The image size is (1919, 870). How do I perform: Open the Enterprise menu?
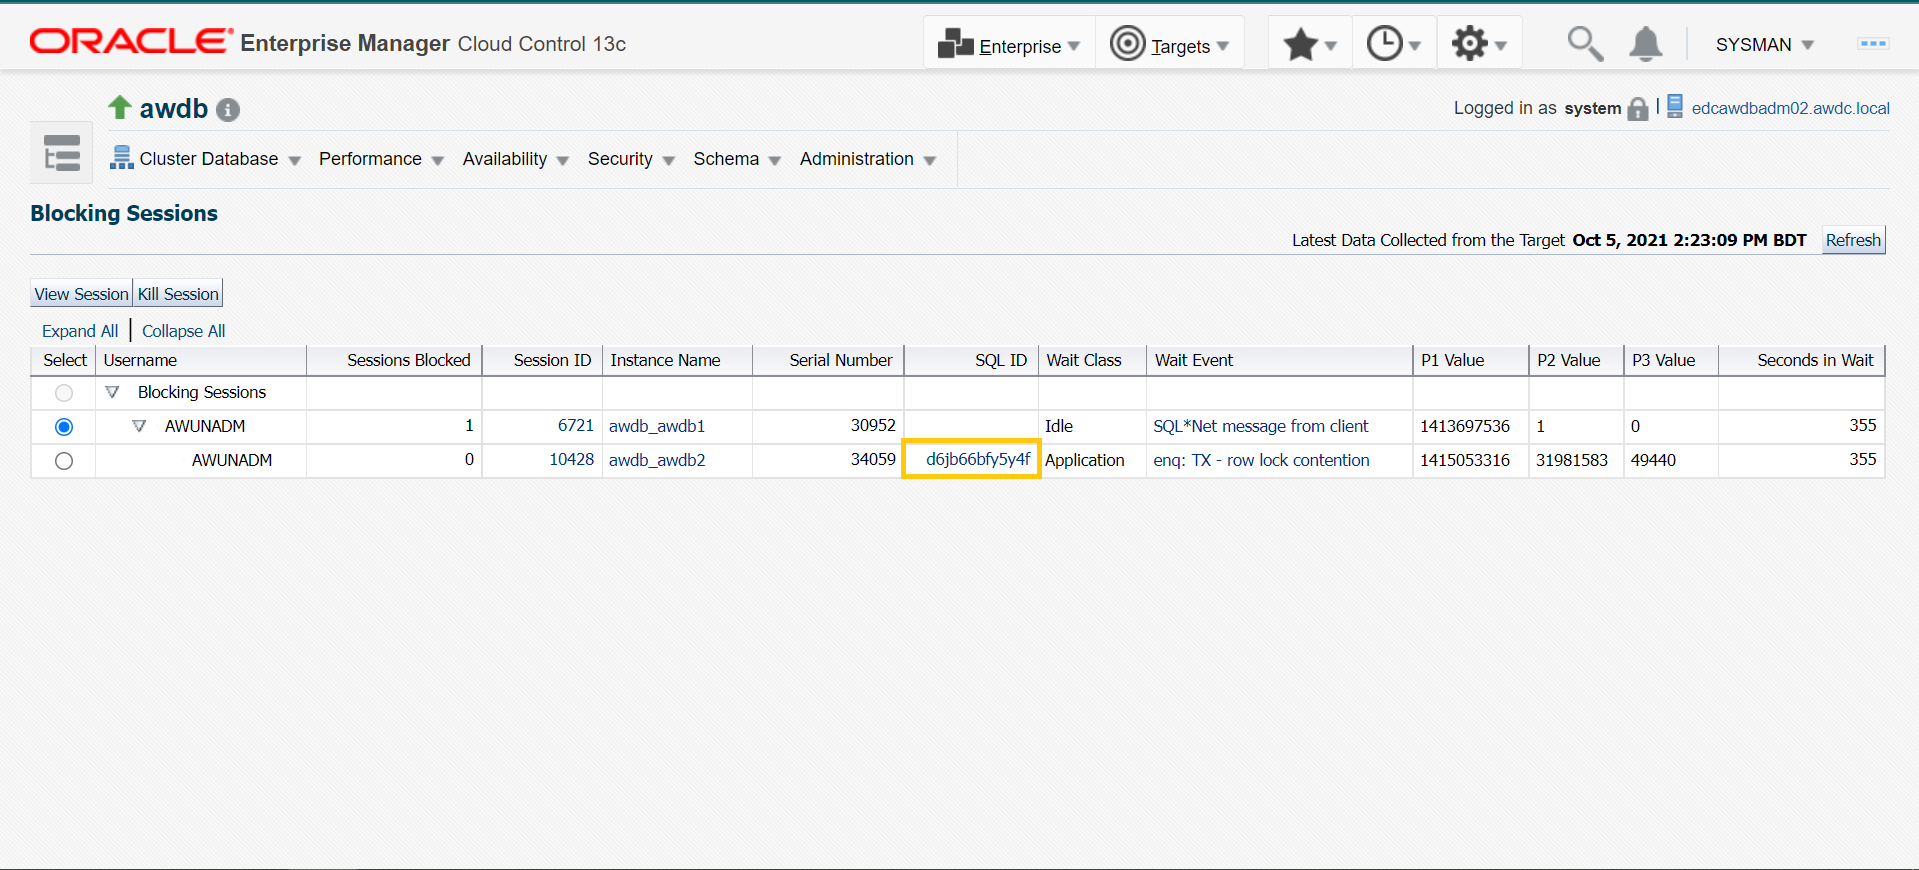(1009, 44)
